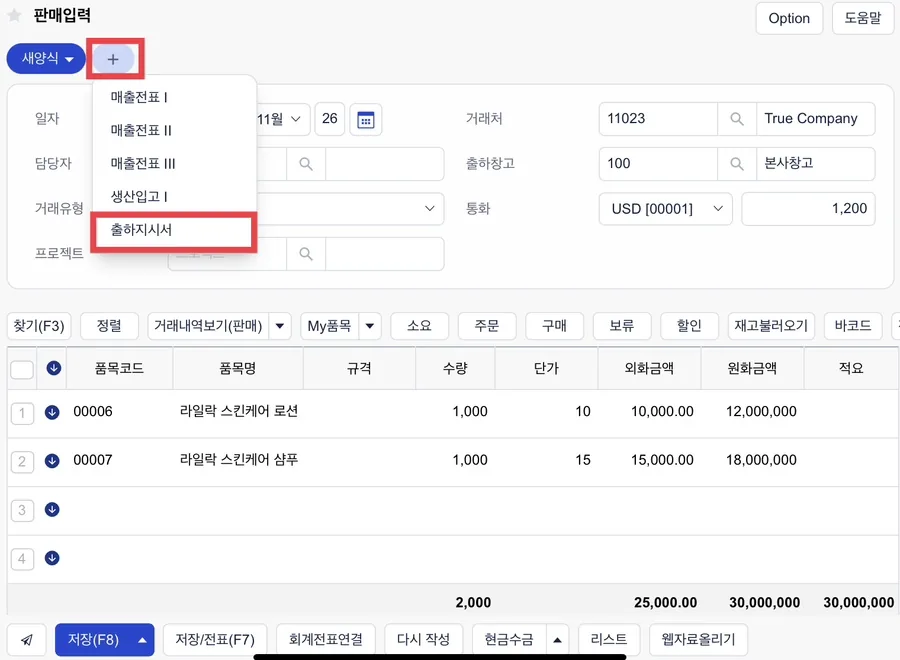Open the 새양식 dropdown
This screenshot has width=900, height=660.
click(x=46, y=59)
